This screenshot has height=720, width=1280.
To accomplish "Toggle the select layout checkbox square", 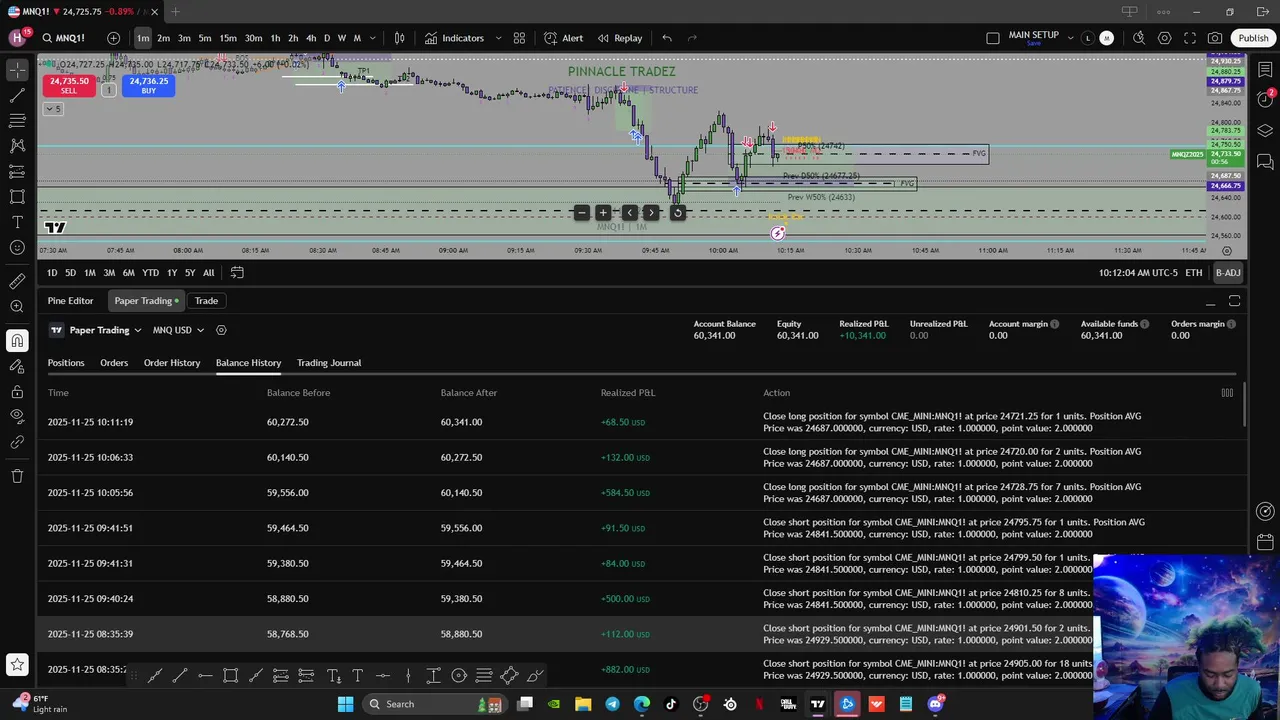I will coord(993,38).
